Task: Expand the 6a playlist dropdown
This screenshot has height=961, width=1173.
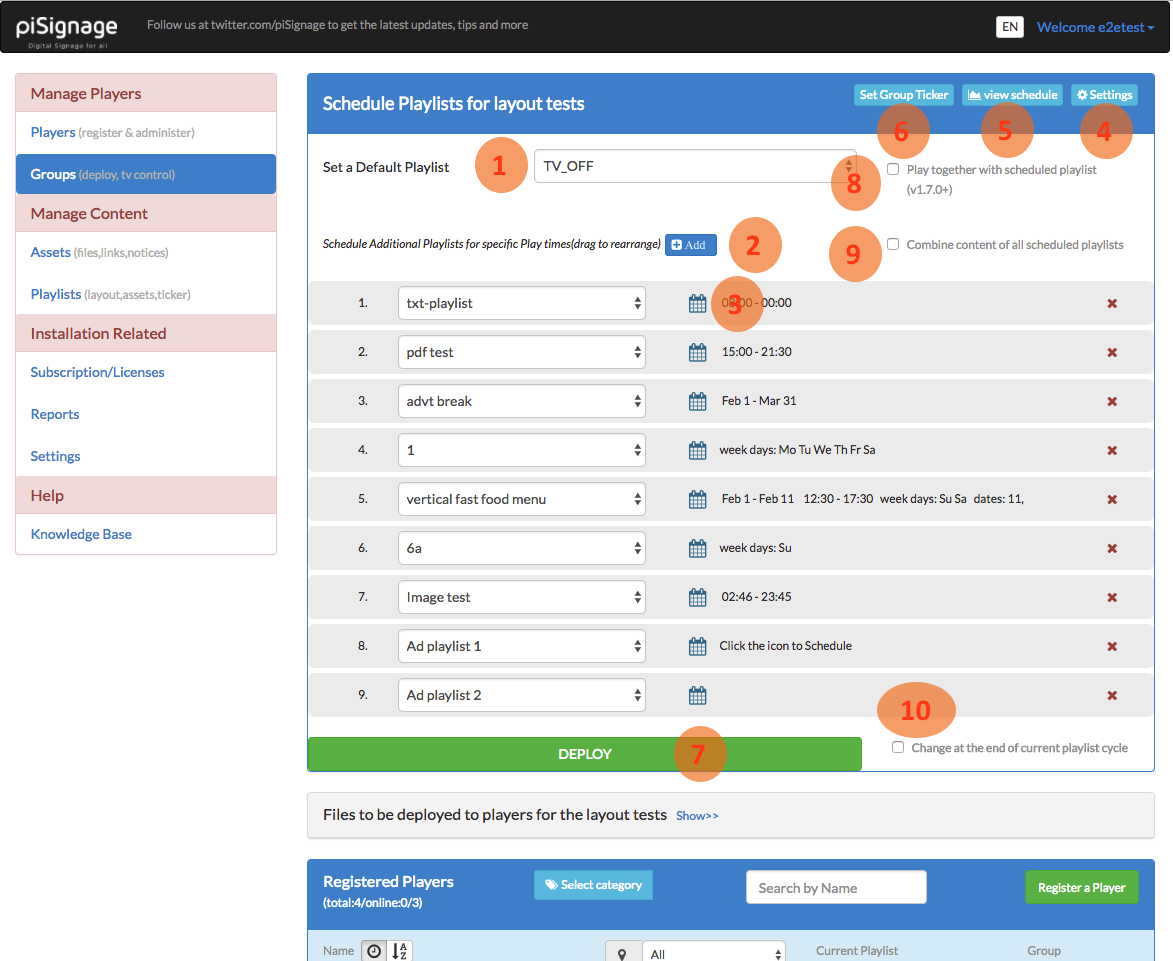Action: point(521,548)
